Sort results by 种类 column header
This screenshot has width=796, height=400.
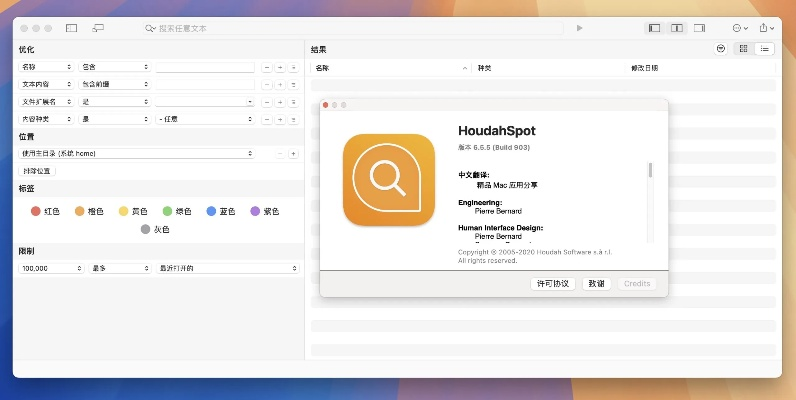click(x=484, y=68)
